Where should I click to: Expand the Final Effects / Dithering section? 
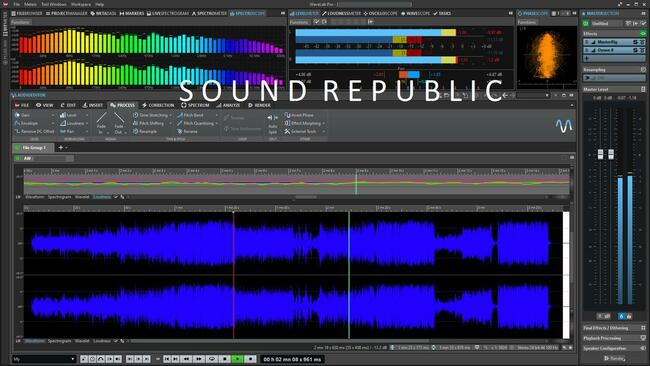614,328
